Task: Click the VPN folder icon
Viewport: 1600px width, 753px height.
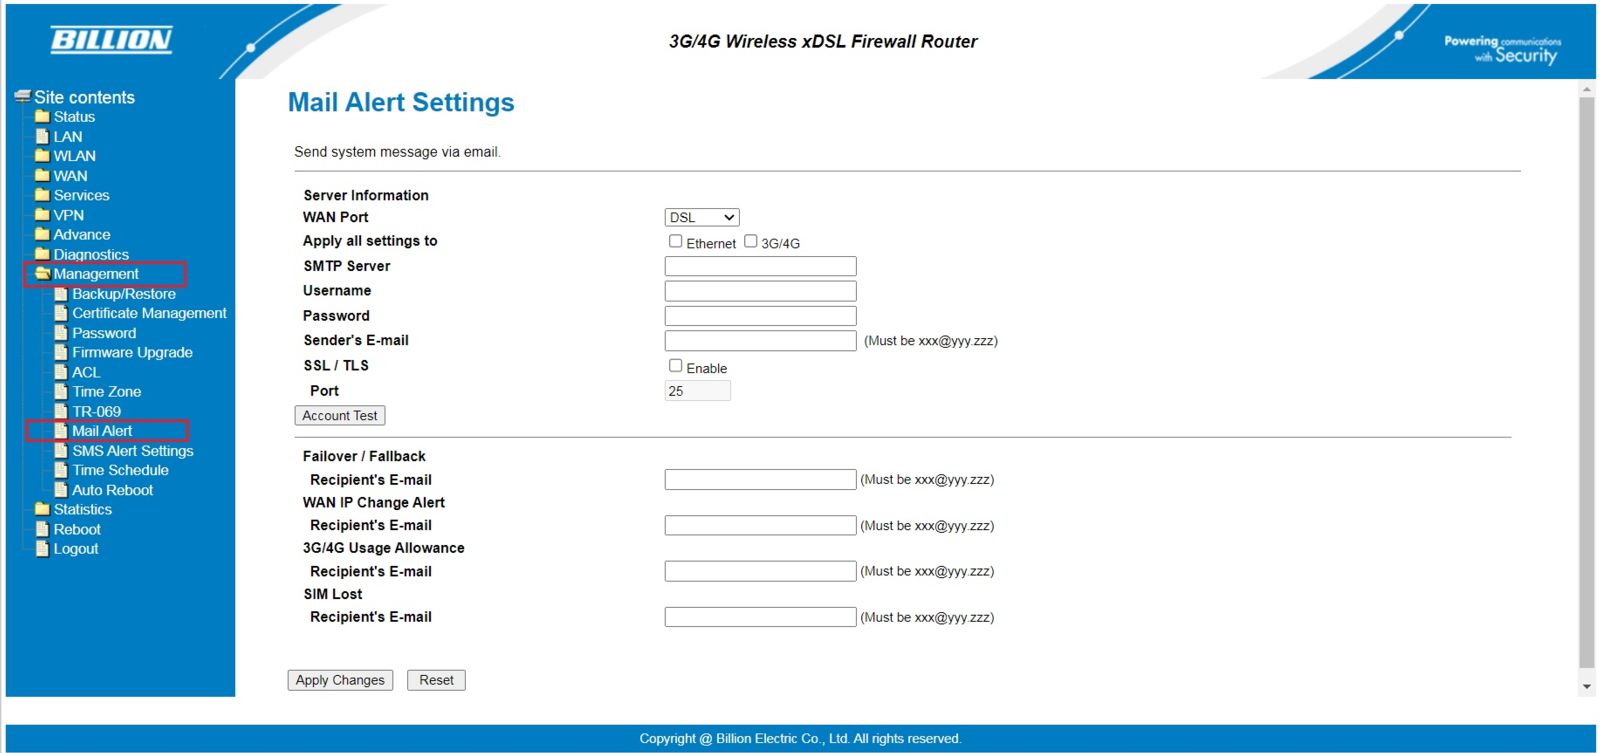Action: click(42, 215)
